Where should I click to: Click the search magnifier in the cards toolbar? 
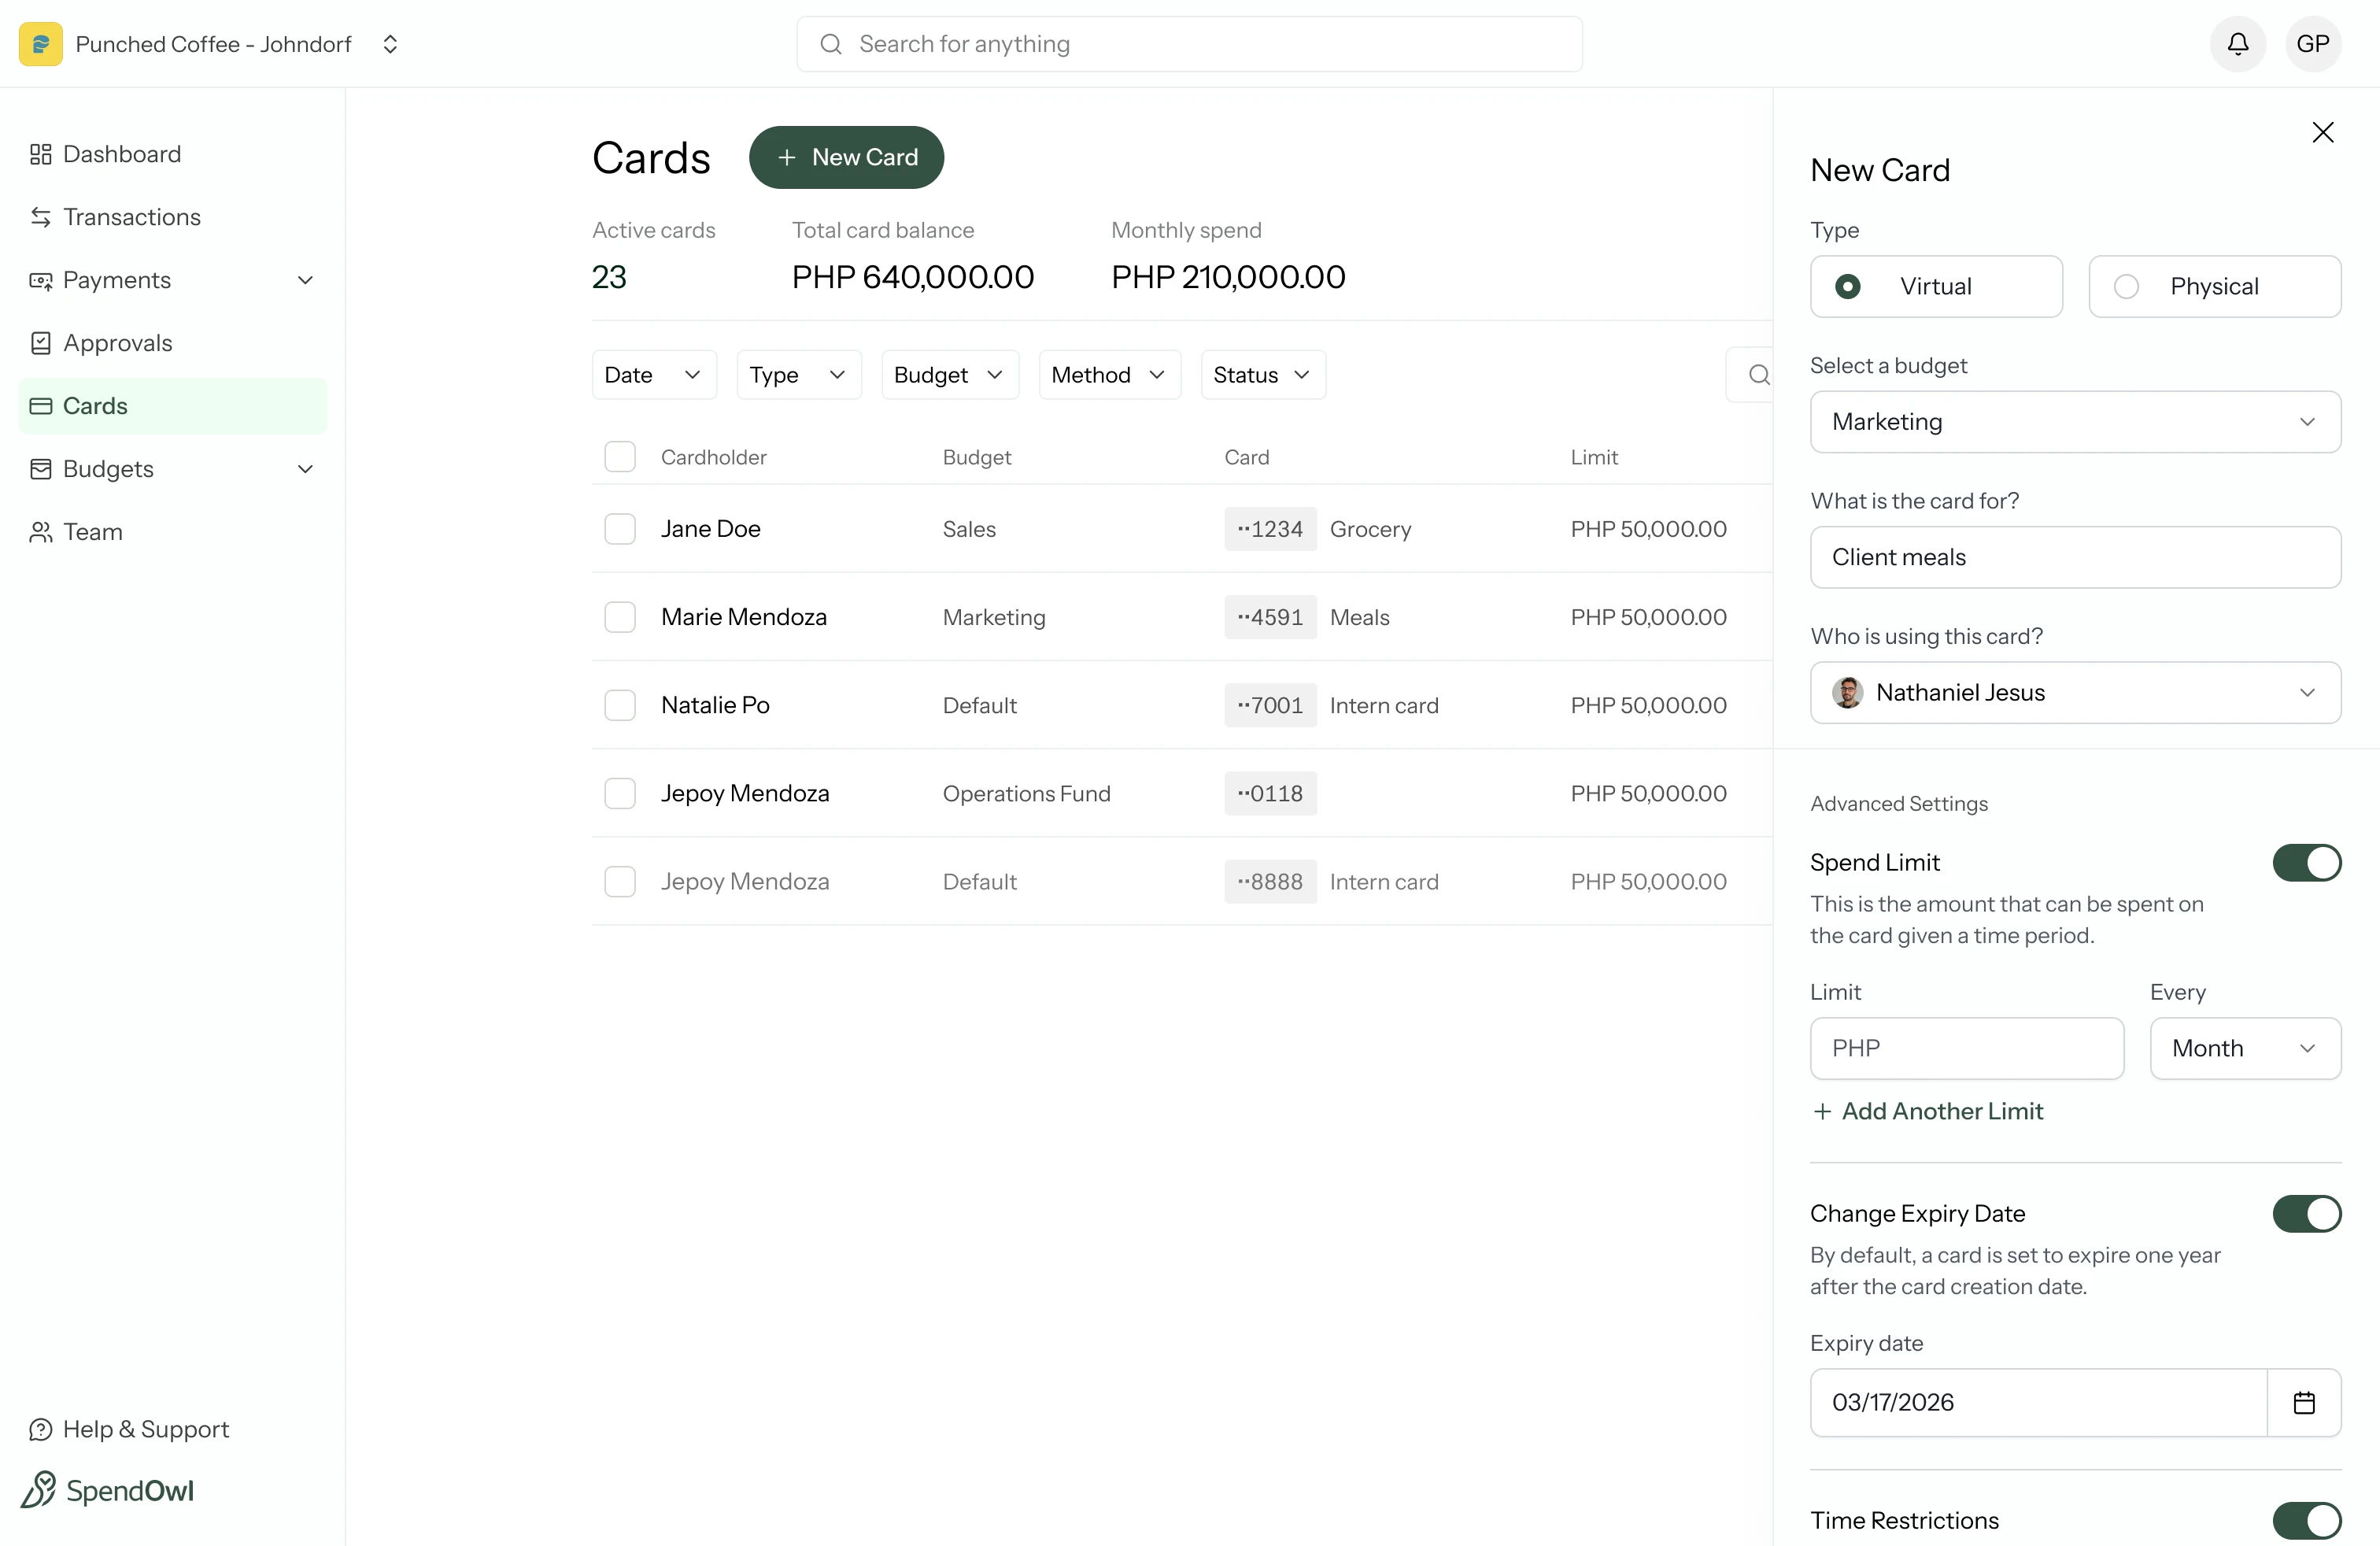[x=1760, y=374]
